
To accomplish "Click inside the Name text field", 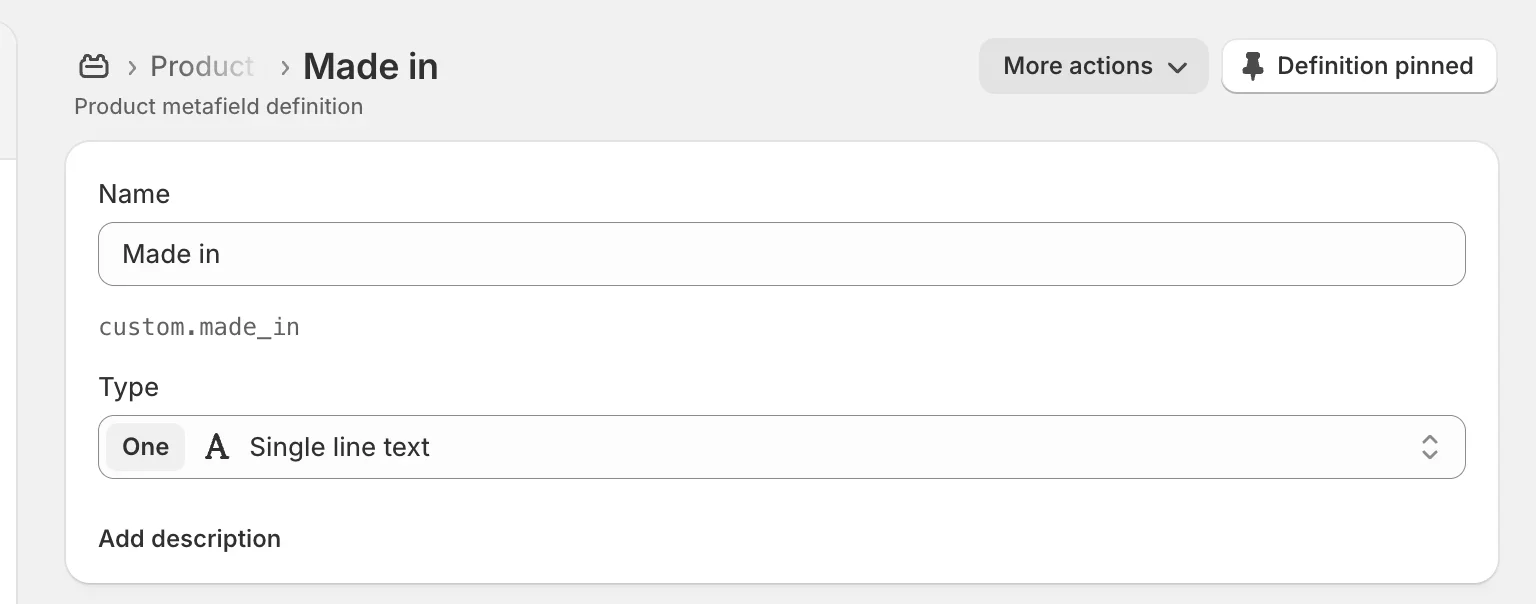I will coord(781,254).
